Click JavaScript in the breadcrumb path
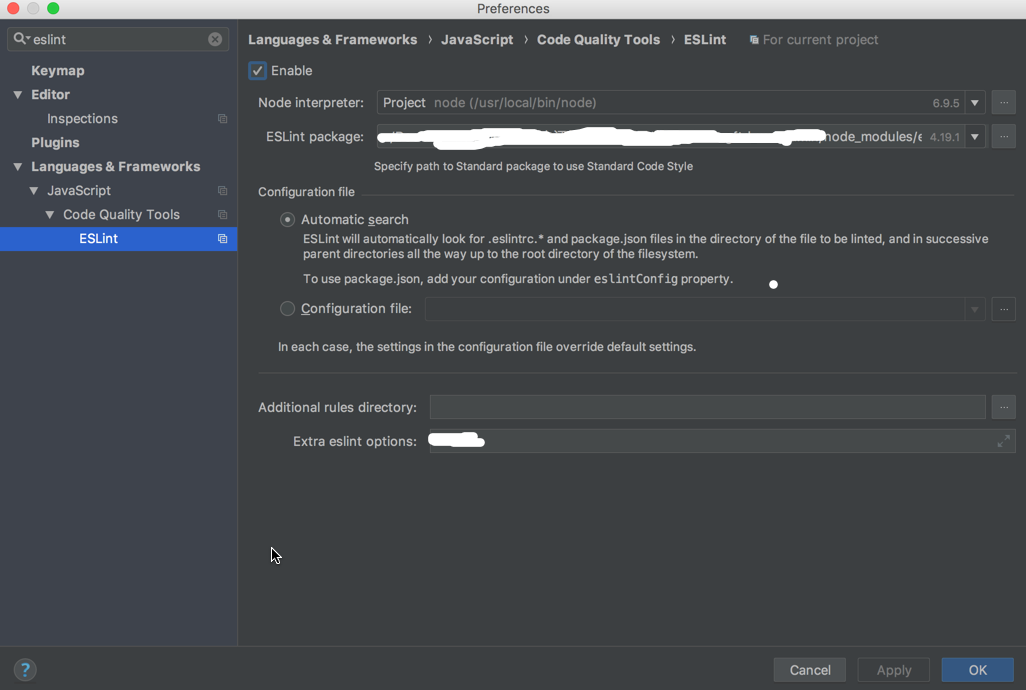Image resolution: width=1026 pixels, height=690 pixels. coord(477,40)
